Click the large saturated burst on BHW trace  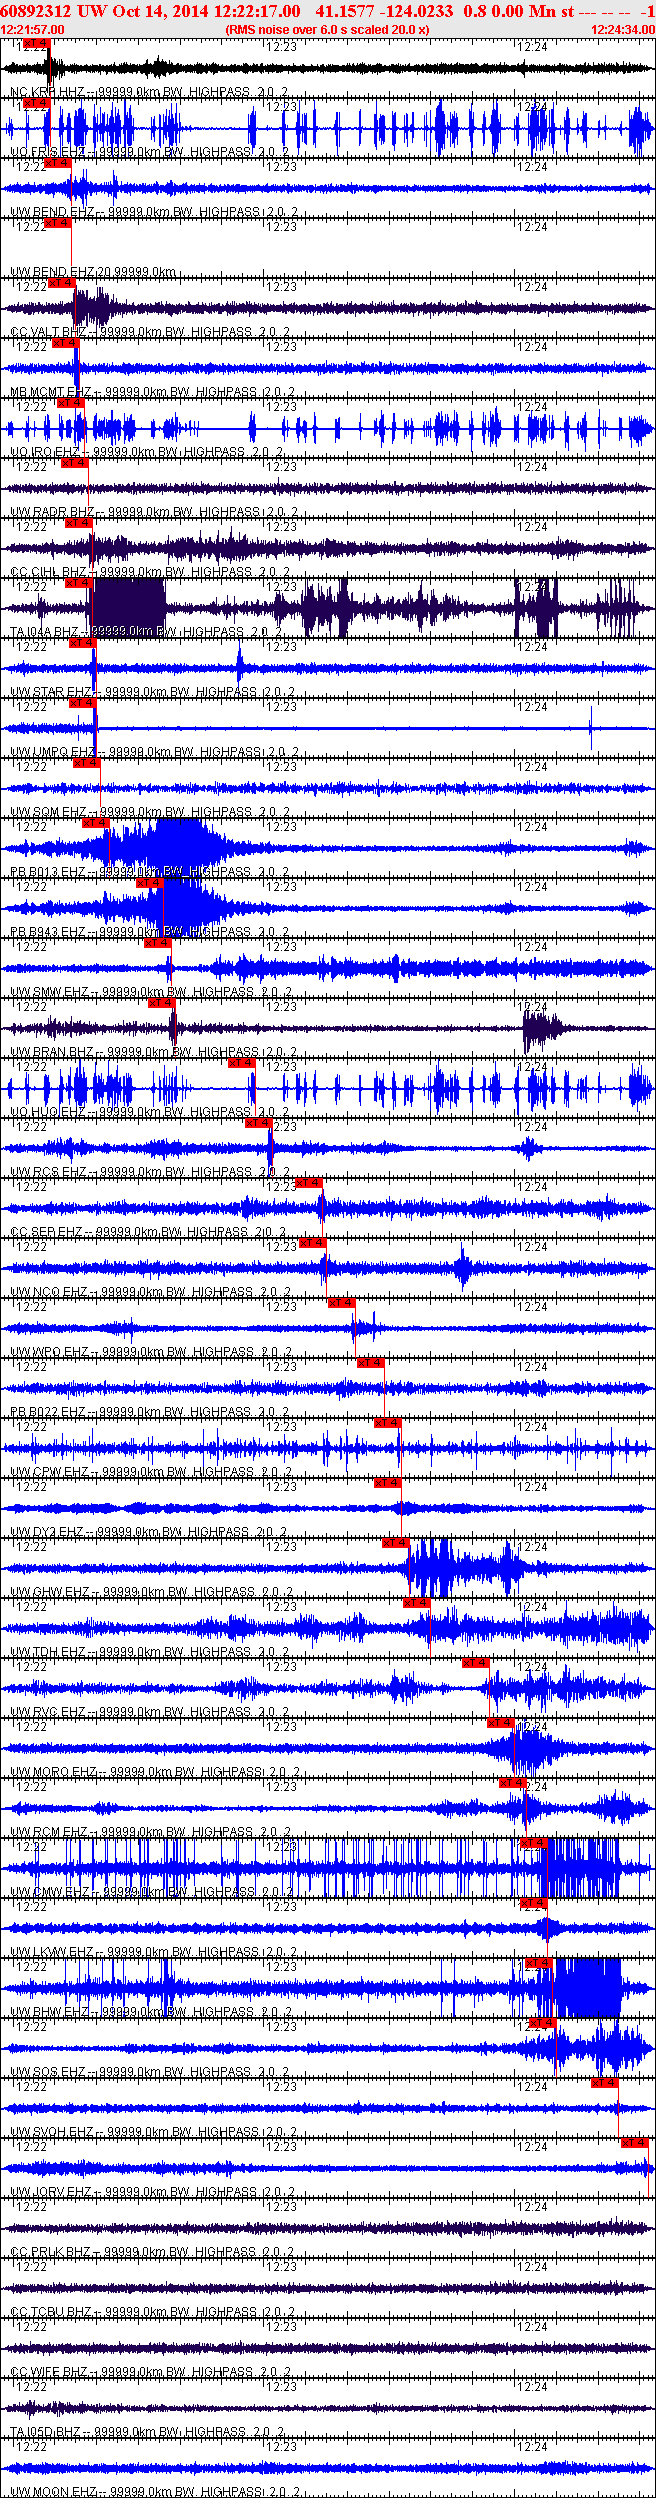[x=588, y=1988]
